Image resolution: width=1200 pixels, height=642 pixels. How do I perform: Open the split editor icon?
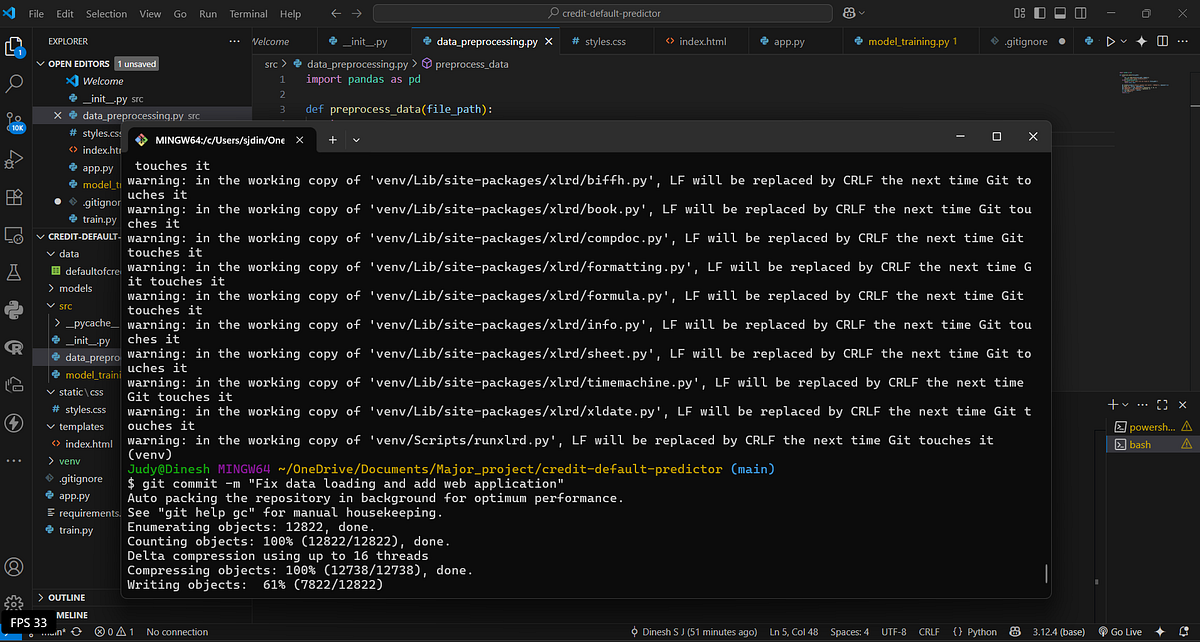[1162, 41]
